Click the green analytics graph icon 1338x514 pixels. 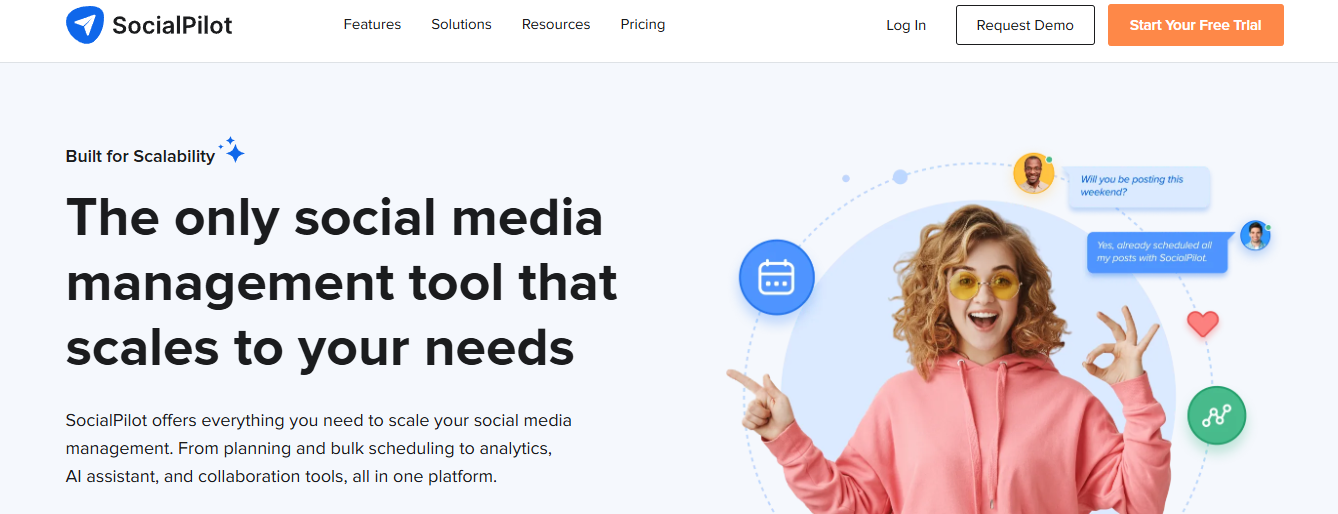tap(1216, 415)
